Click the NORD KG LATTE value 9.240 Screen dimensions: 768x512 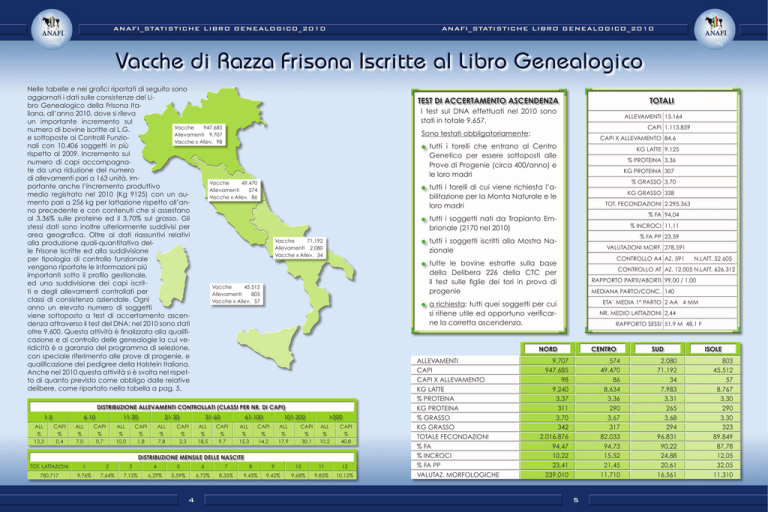pyautogui.click(x=560, y=389)
